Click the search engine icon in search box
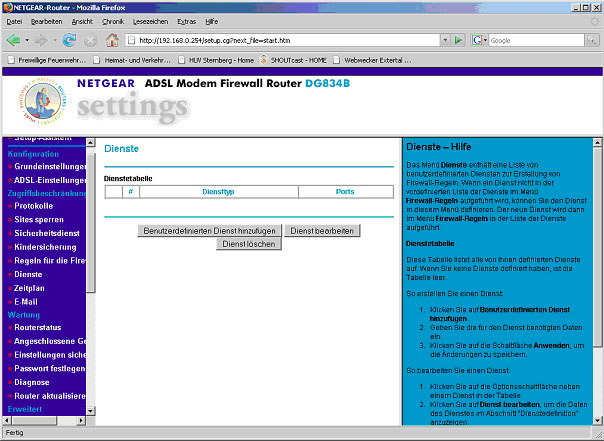The height and width of the screenshot is (441, 604). point(478,40)
